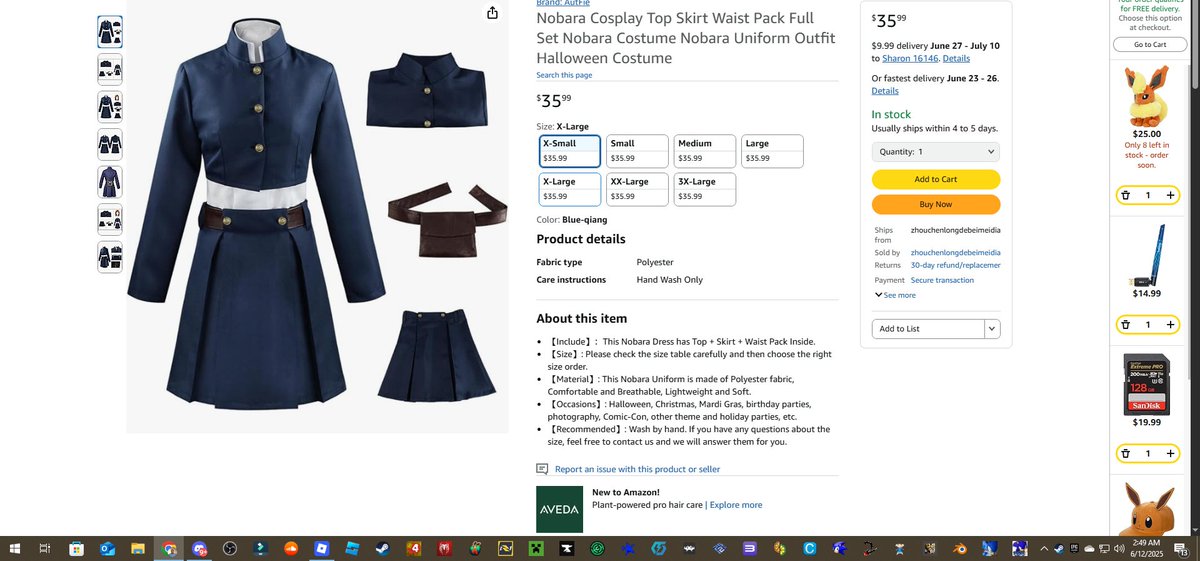
Task: Open the notification center icon
Action: [x=1181, y=549]
